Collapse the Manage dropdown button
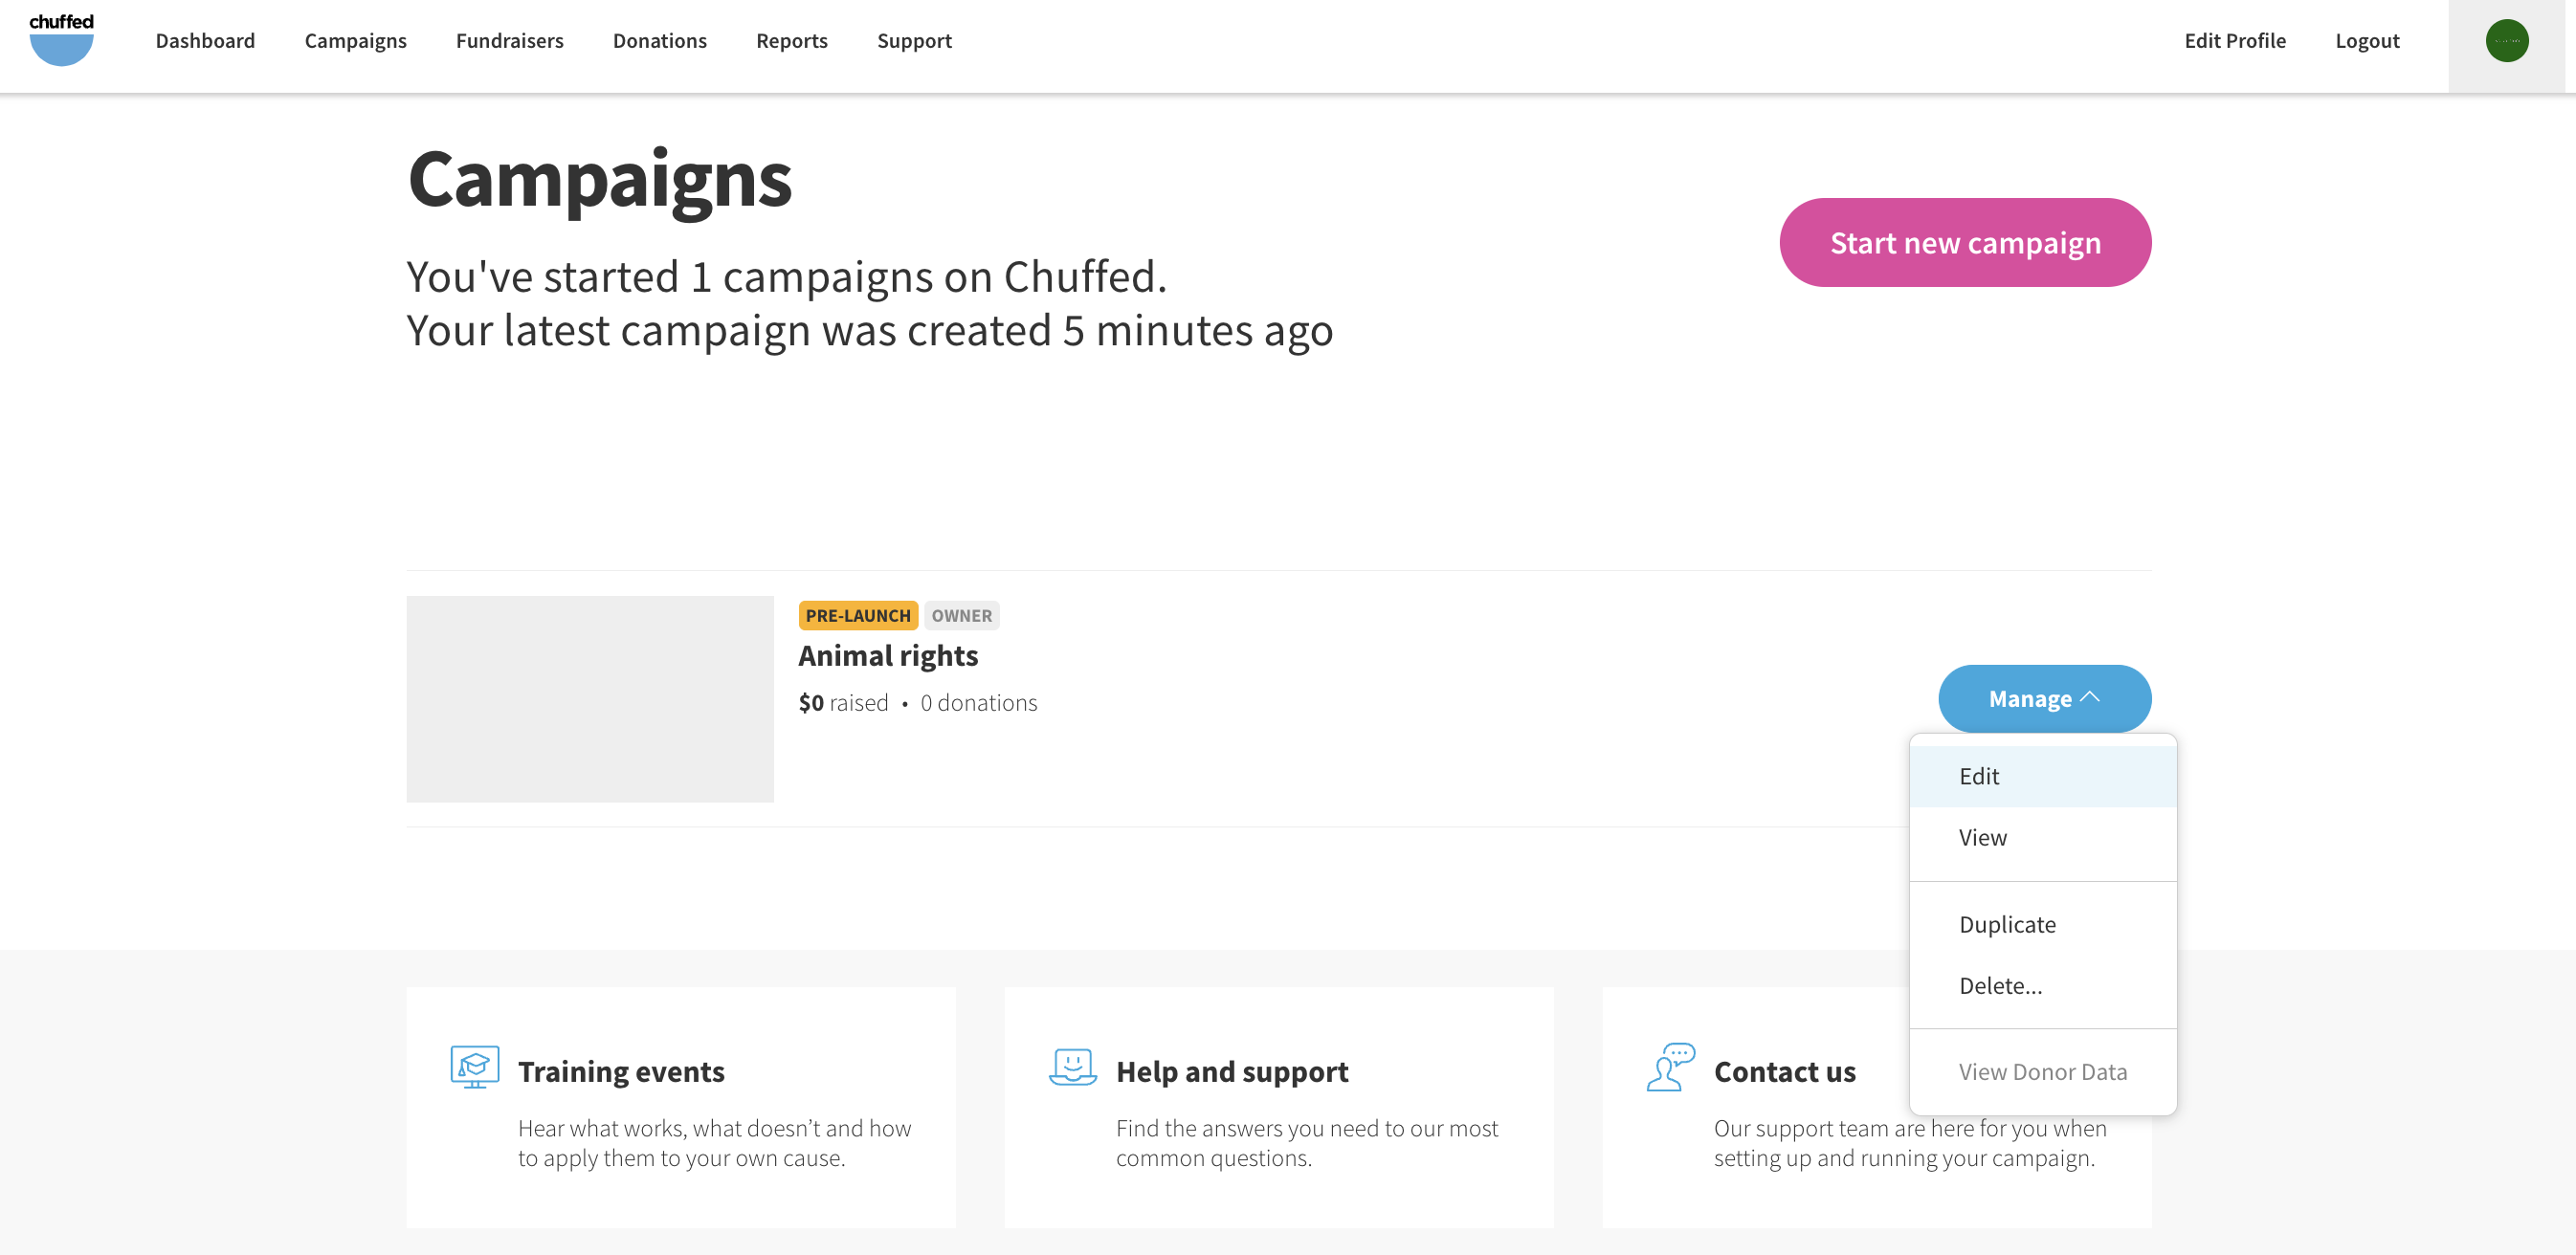 tap(2044, 698)
